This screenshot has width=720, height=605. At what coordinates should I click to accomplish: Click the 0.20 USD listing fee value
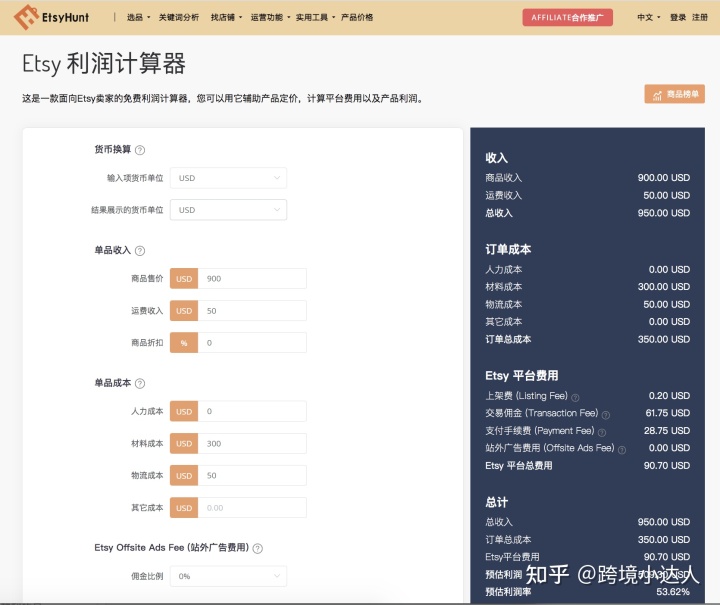coord(669,396)
